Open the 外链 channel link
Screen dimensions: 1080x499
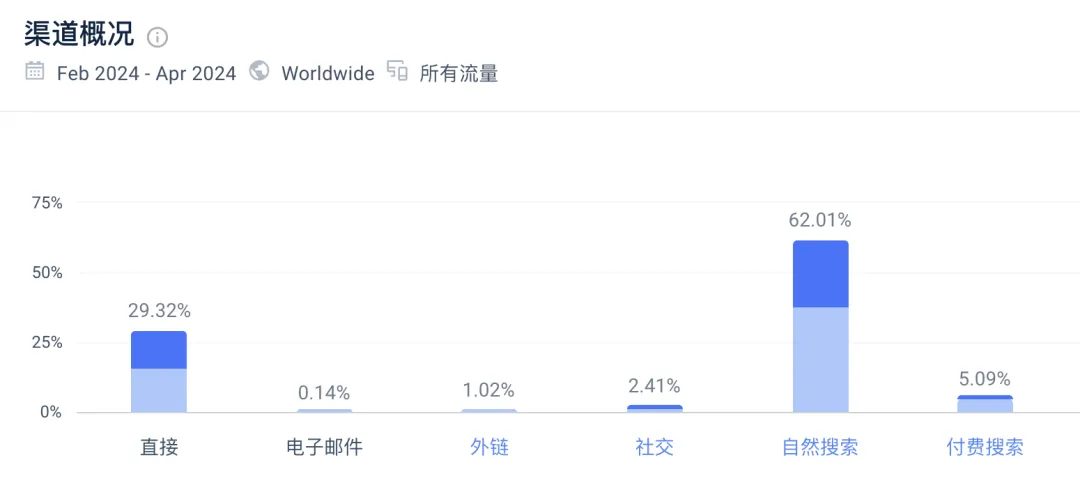click(490, 447)
